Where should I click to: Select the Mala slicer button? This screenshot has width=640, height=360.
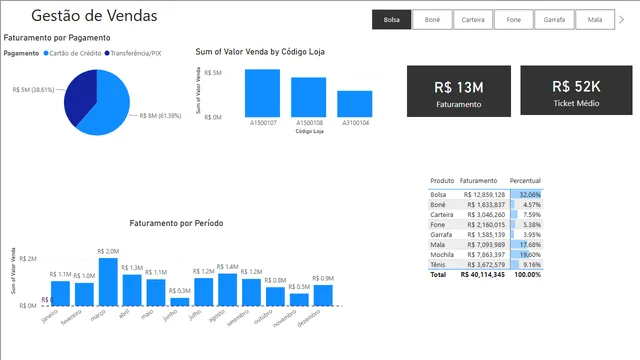click(595, 20)
